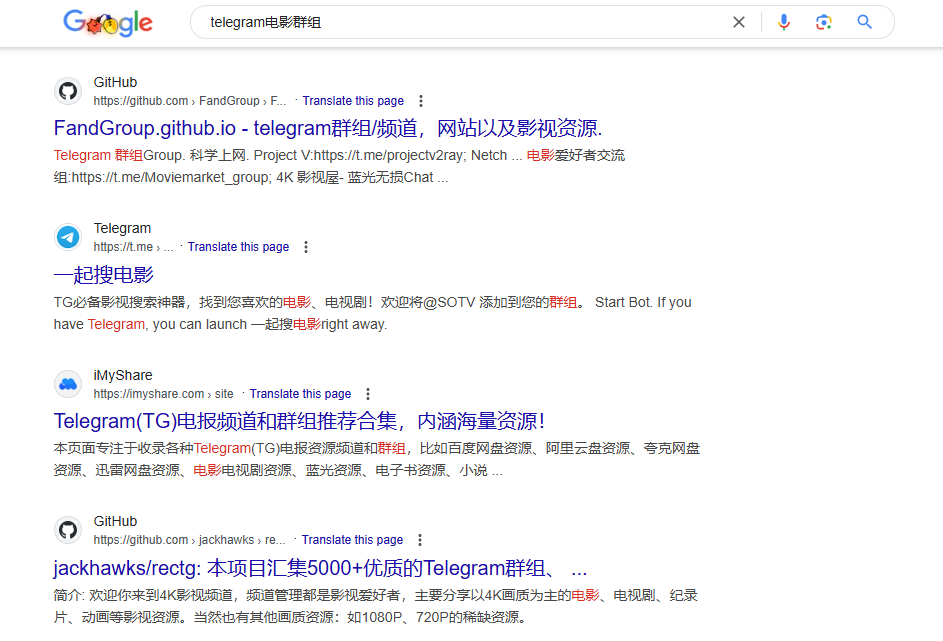Click the GitHub favicon of the FandGroup result
This screenshot has height=641, width=943.
[68, 91]
